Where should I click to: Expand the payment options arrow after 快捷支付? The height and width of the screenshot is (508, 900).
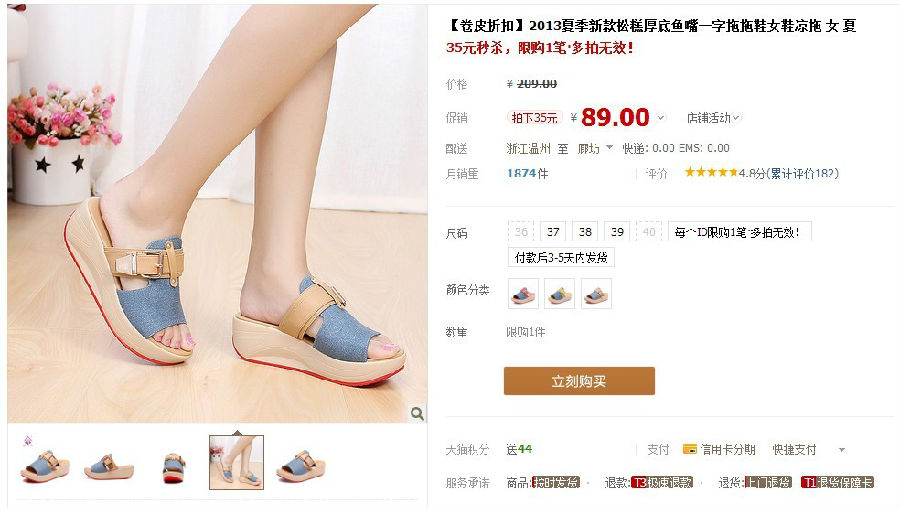click(842, 450)
